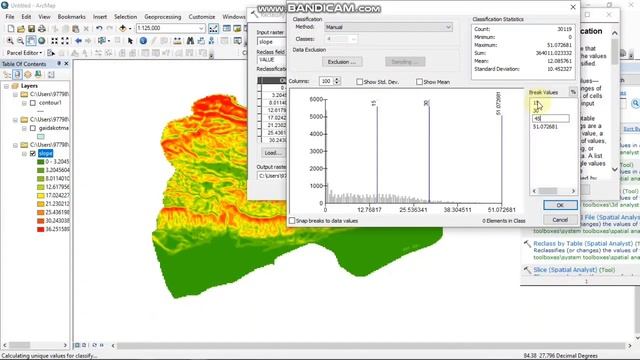Switch to List By Visibility view

click(28, 74)
